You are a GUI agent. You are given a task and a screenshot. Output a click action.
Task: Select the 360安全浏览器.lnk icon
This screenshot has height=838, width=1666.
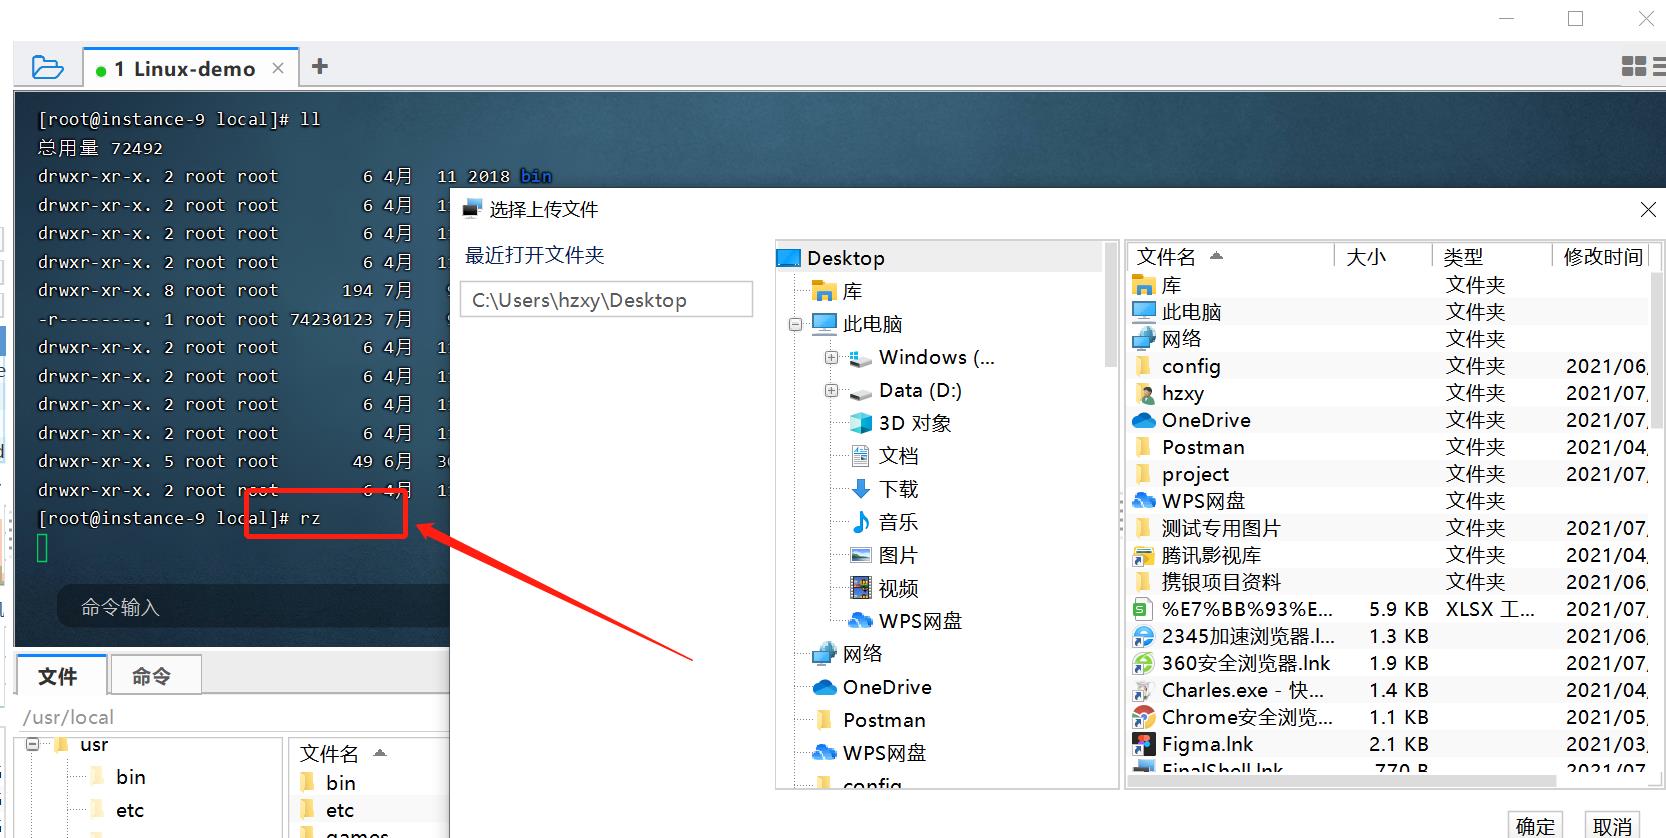[x=1143, y=663]
